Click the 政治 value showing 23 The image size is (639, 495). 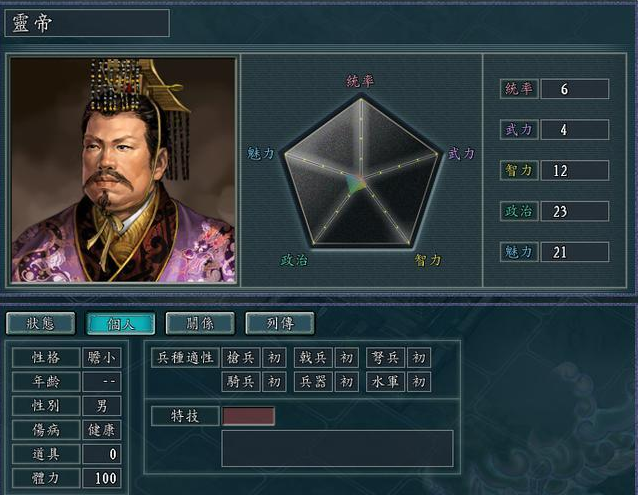coord(575,211)
